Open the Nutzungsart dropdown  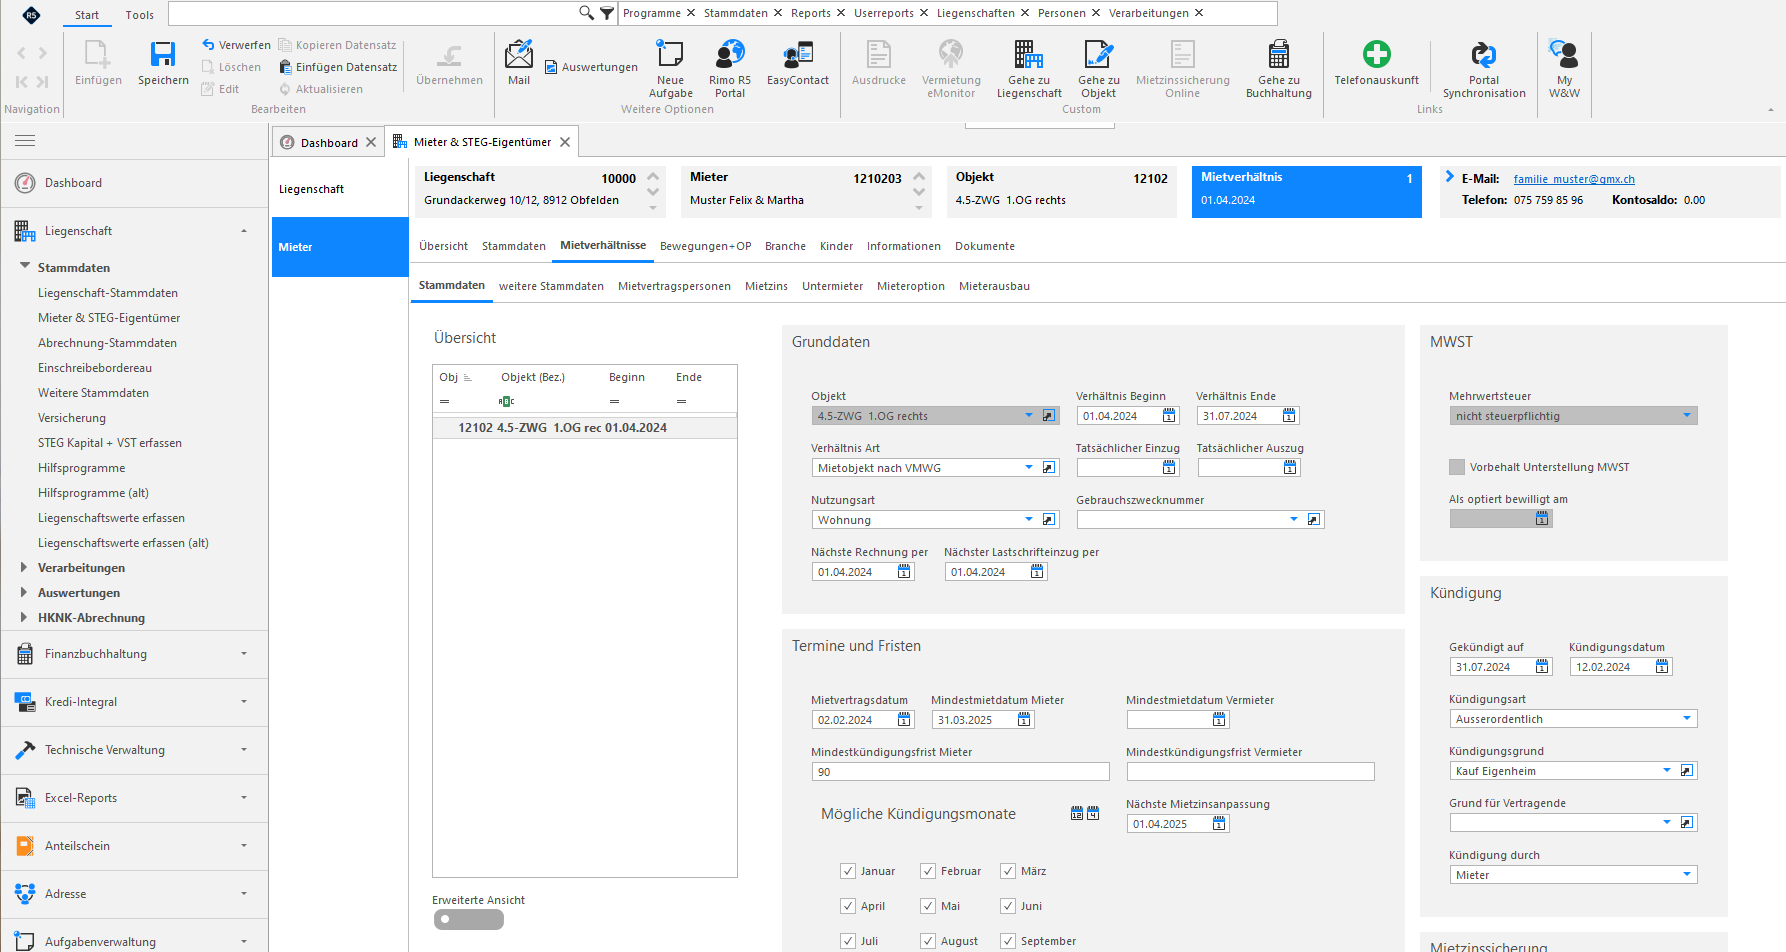[1029, 520]
